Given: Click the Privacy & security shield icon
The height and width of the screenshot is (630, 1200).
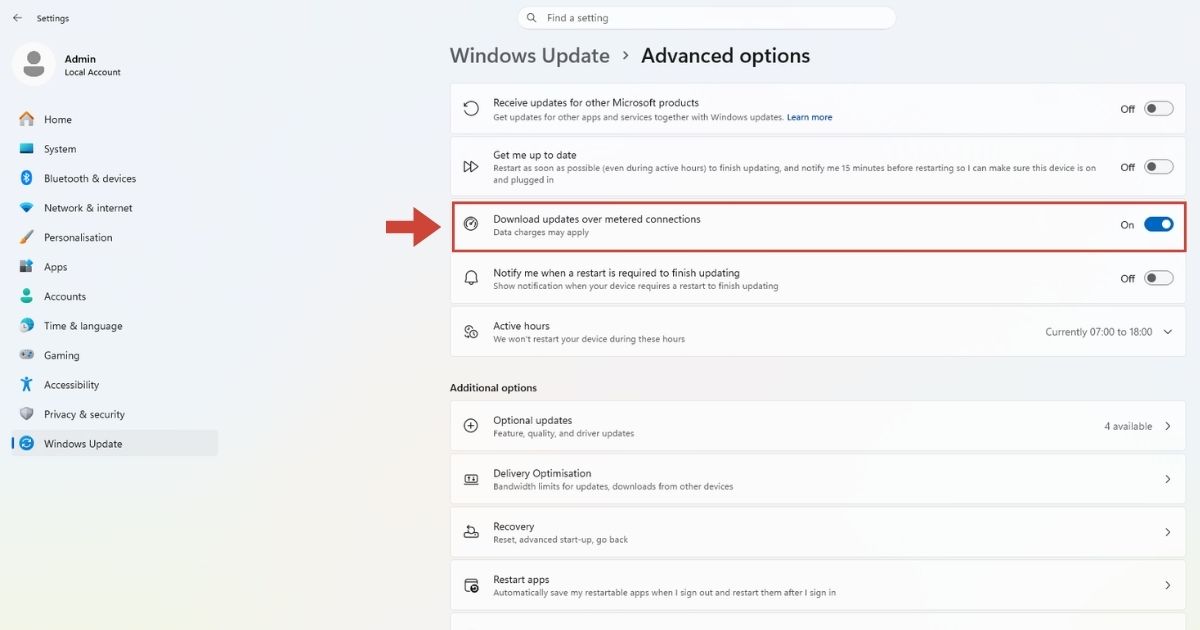Looking at the screenshot, I should click(x=27, y=414).
